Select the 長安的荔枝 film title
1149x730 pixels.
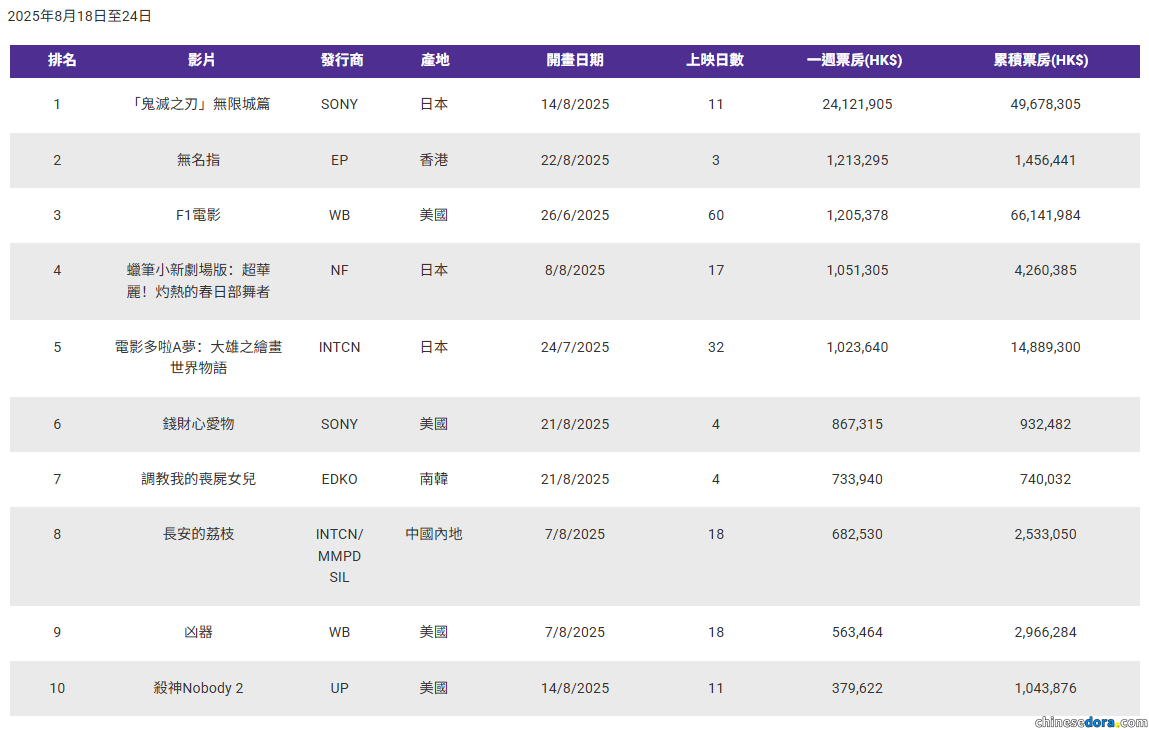(x=198, y=534)
